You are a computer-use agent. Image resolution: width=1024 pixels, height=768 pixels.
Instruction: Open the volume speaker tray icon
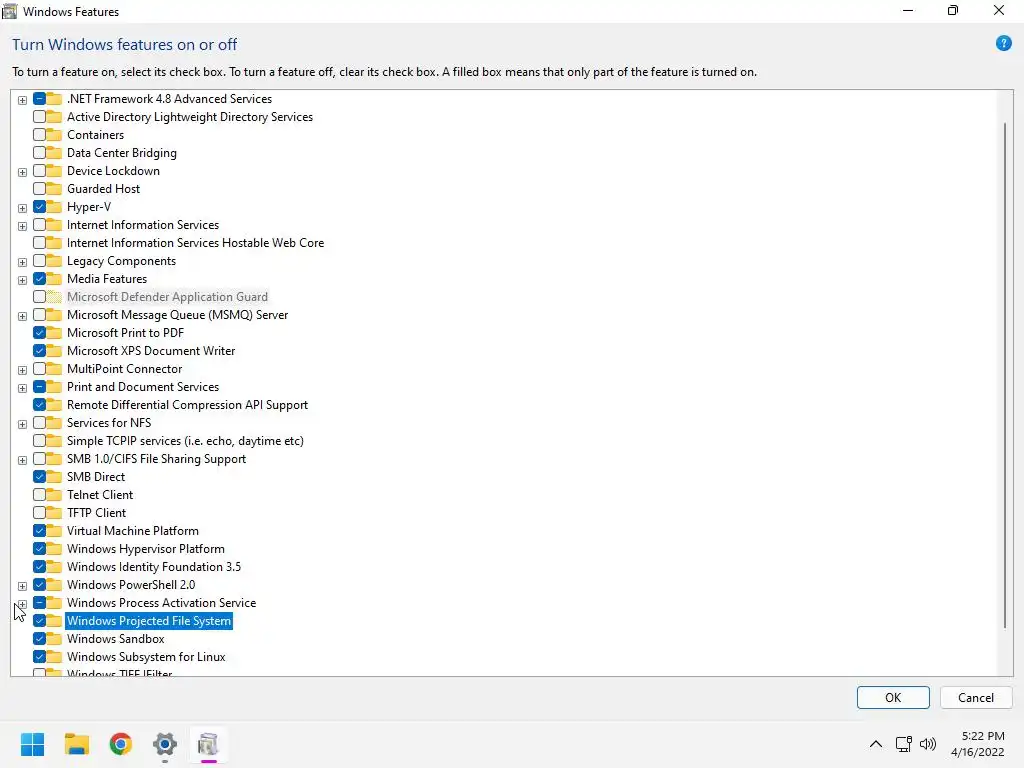(927, 744)
